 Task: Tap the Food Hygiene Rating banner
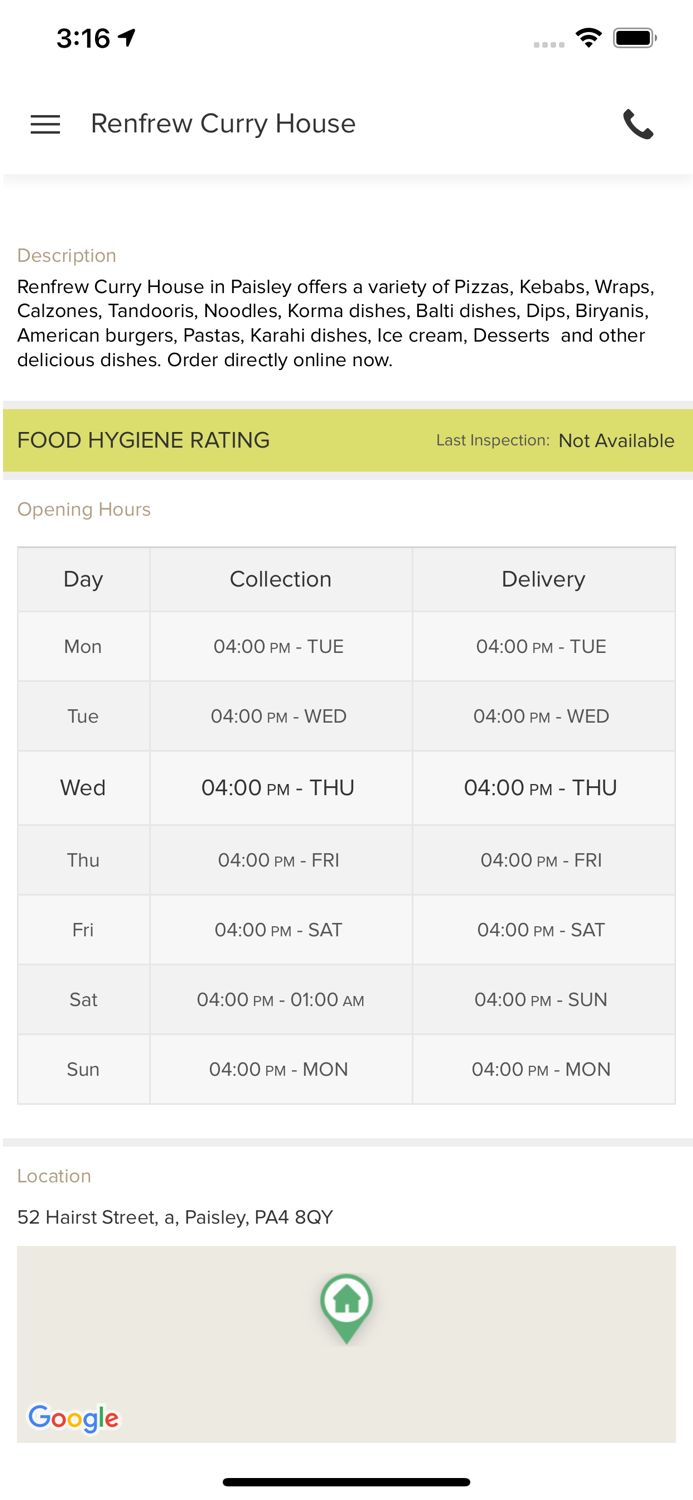click(144, 440)
